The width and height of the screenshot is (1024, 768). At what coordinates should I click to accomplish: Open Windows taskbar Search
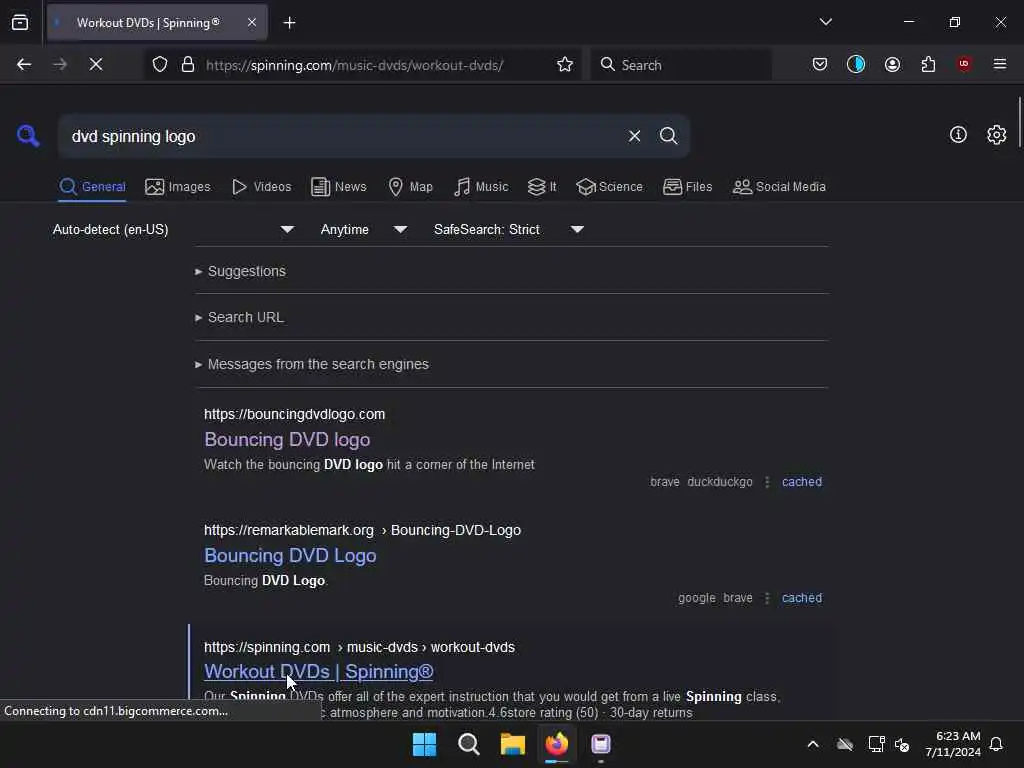pos(469,744)
